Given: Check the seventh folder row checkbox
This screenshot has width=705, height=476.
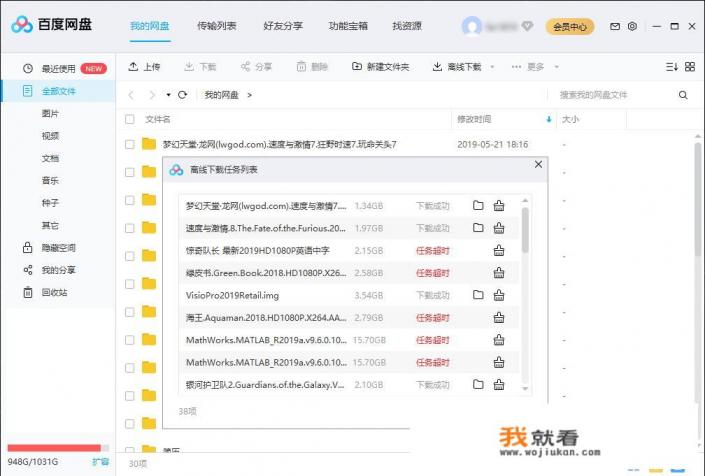Looking at the screenshot, I should [x=129, y=312].
